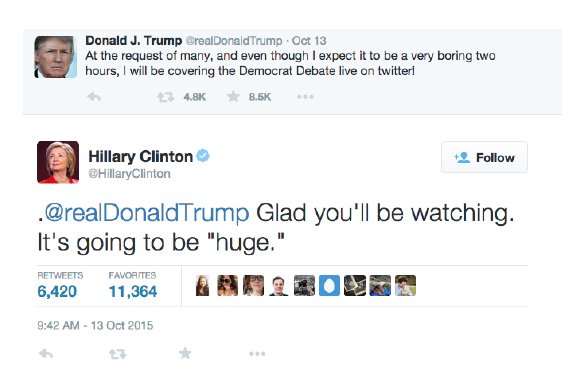The height and width of the screenshot is (390, 587).
Task: Click the blue verified badge
Action: 203,156
